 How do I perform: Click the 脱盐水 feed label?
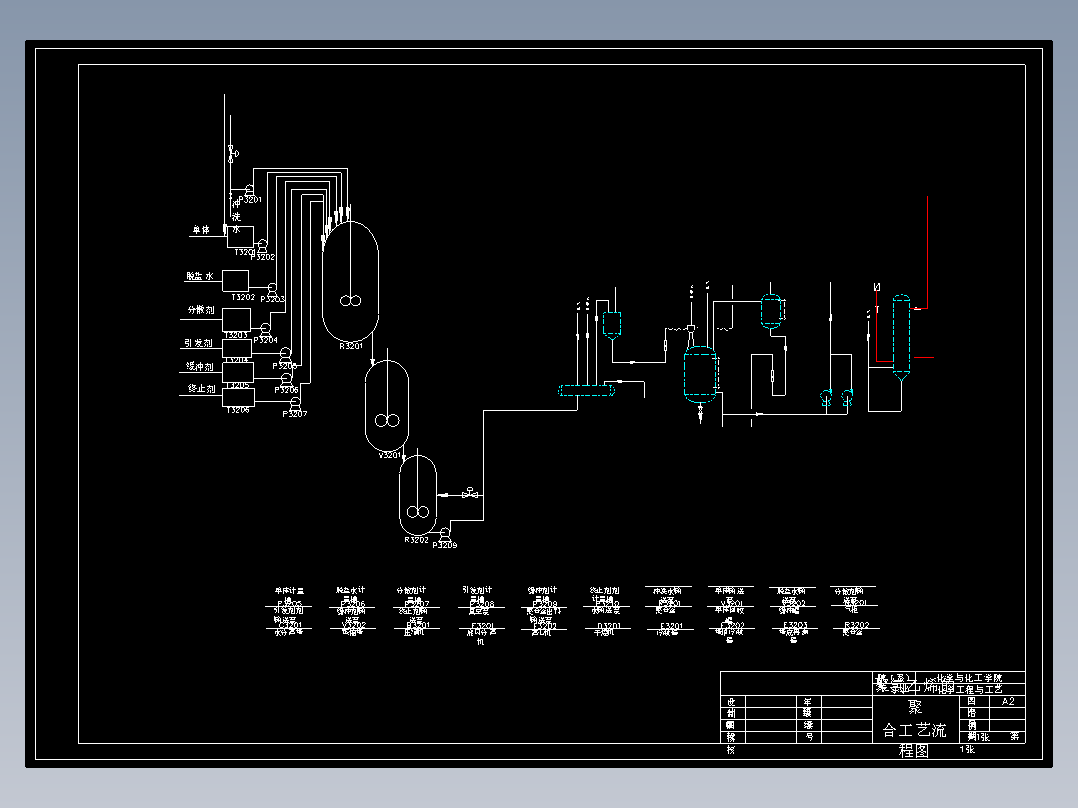click(199, 276)
